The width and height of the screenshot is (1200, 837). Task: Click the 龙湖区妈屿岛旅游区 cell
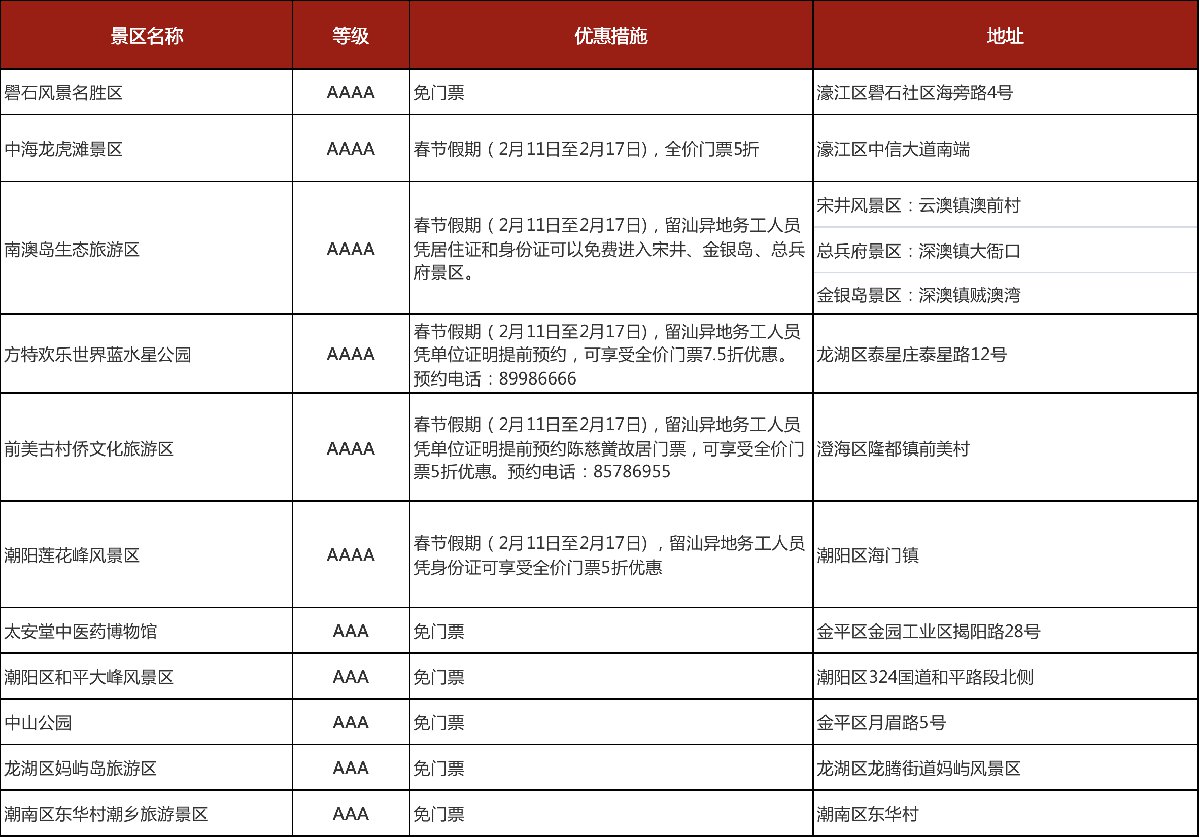(81, 768)
